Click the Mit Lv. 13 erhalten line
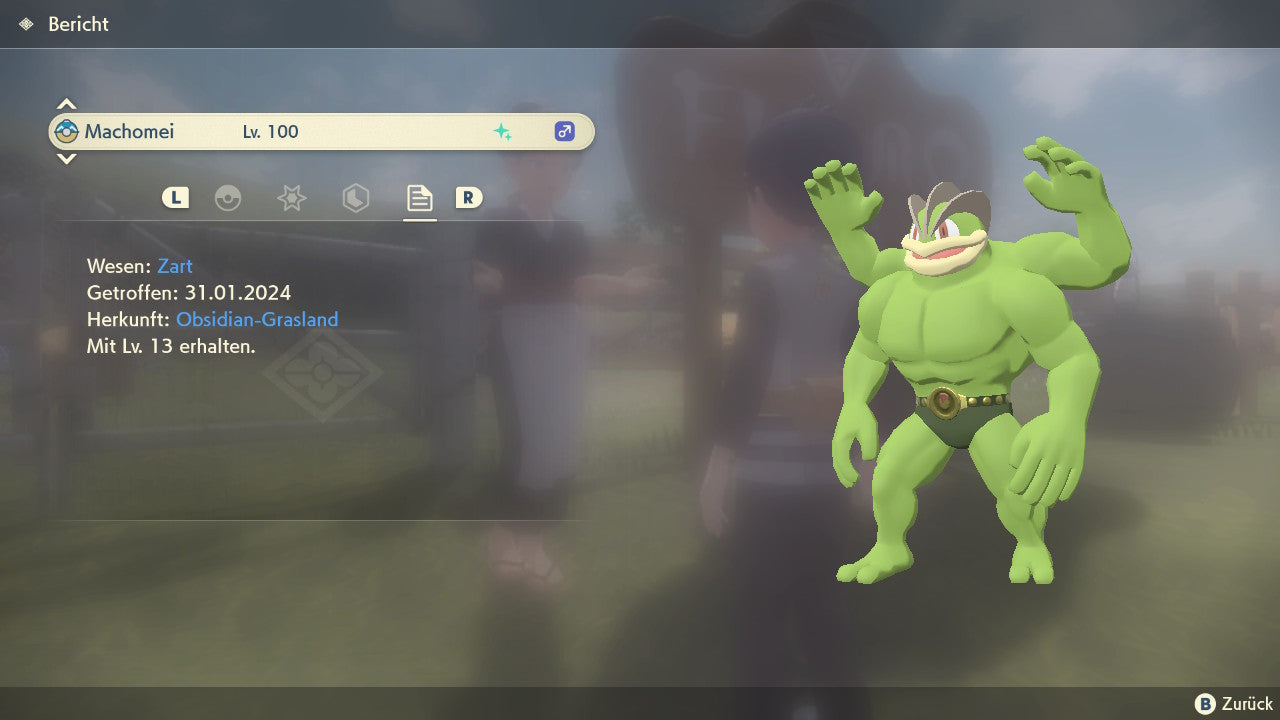 coord(171,347)
